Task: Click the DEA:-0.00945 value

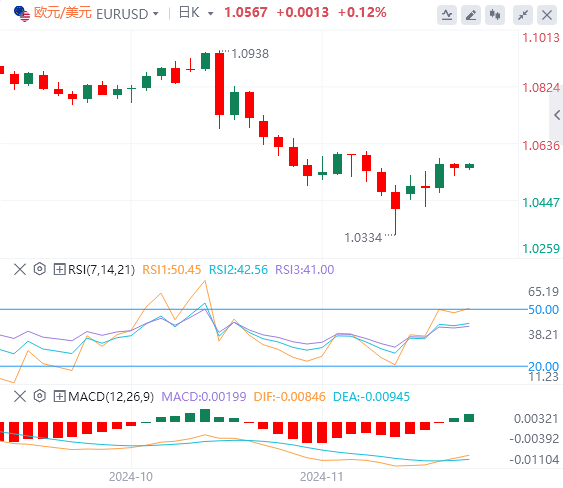Action: (371, 397)
